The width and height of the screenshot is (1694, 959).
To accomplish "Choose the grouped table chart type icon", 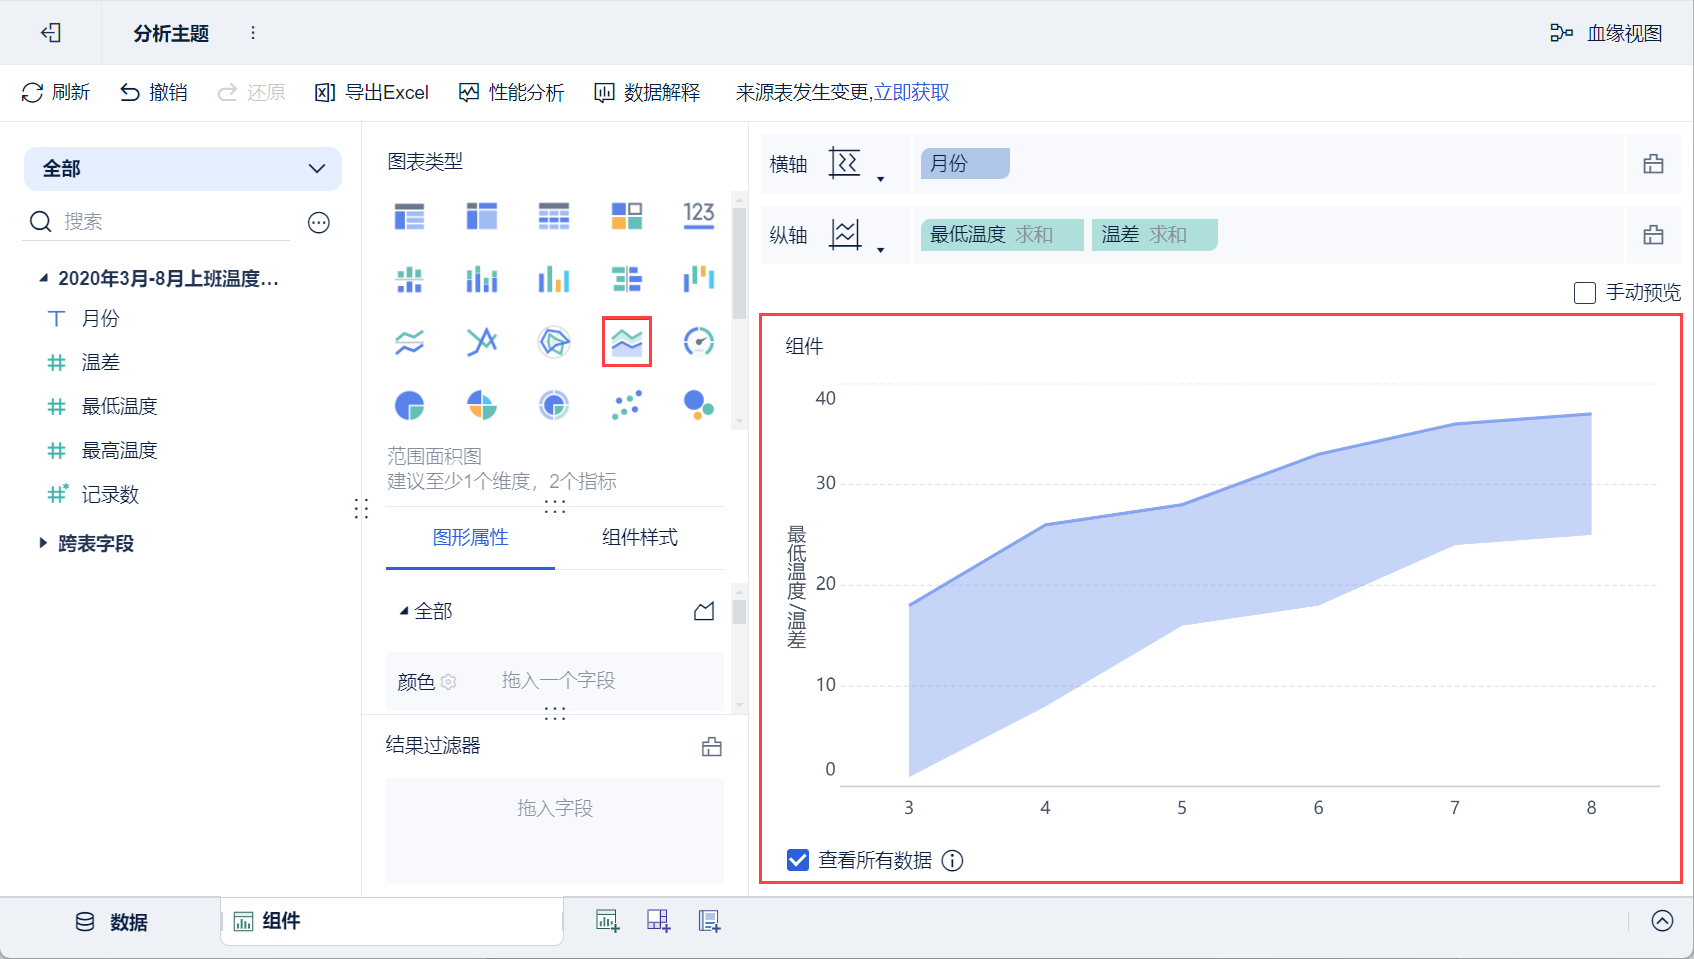I will click(x=410, y=215).
